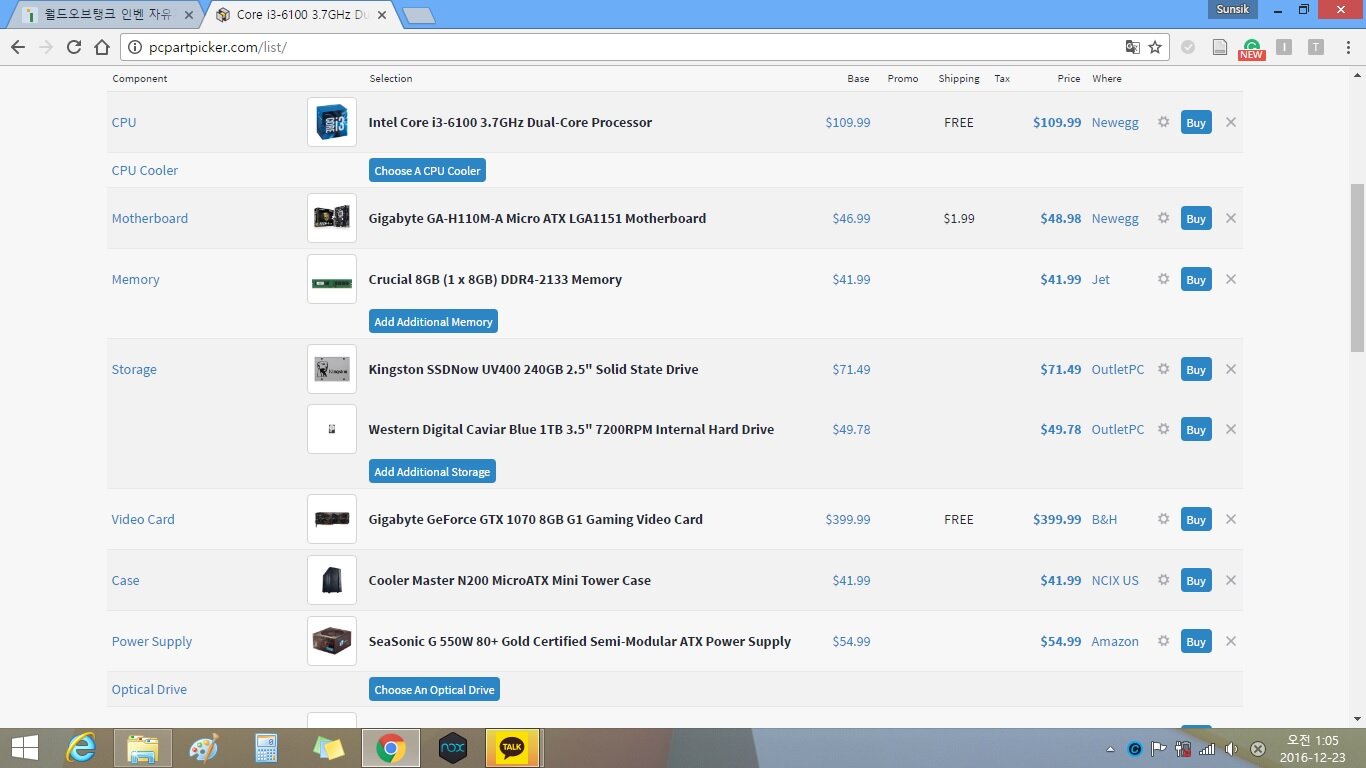Show hidden system tray icons
This screenshot has width=1366, height=768.
(x=1111, y=749)
